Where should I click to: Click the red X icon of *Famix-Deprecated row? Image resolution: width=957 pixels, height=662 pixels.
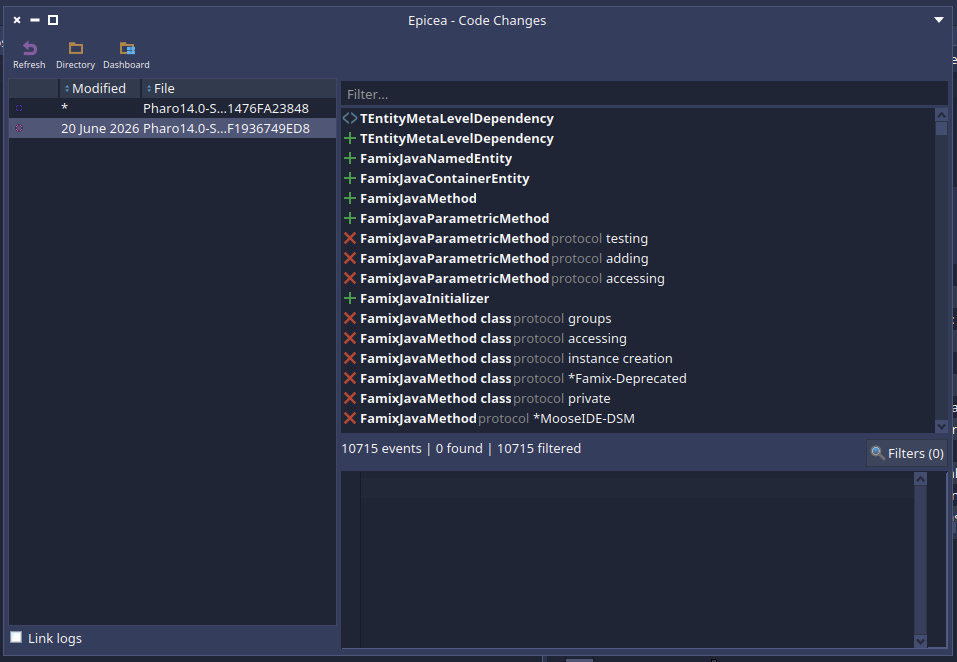click(x=350, y=378)
